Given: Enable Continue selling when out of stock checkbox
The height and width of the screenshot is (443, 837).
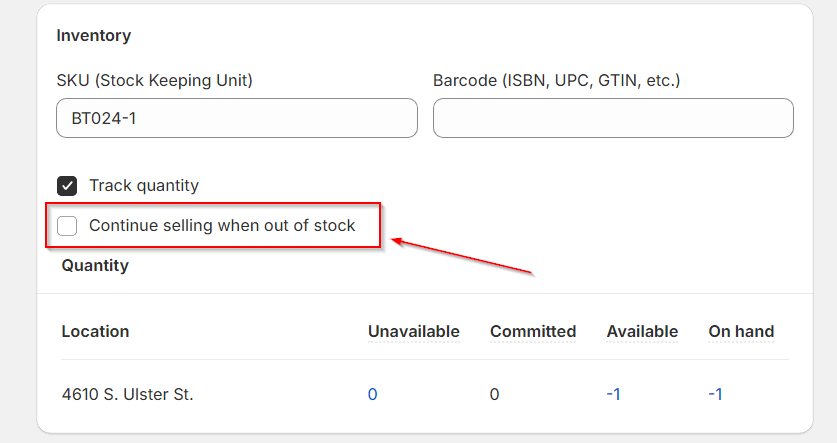Looking at the screenshot, I should click(x=67, y=226).
